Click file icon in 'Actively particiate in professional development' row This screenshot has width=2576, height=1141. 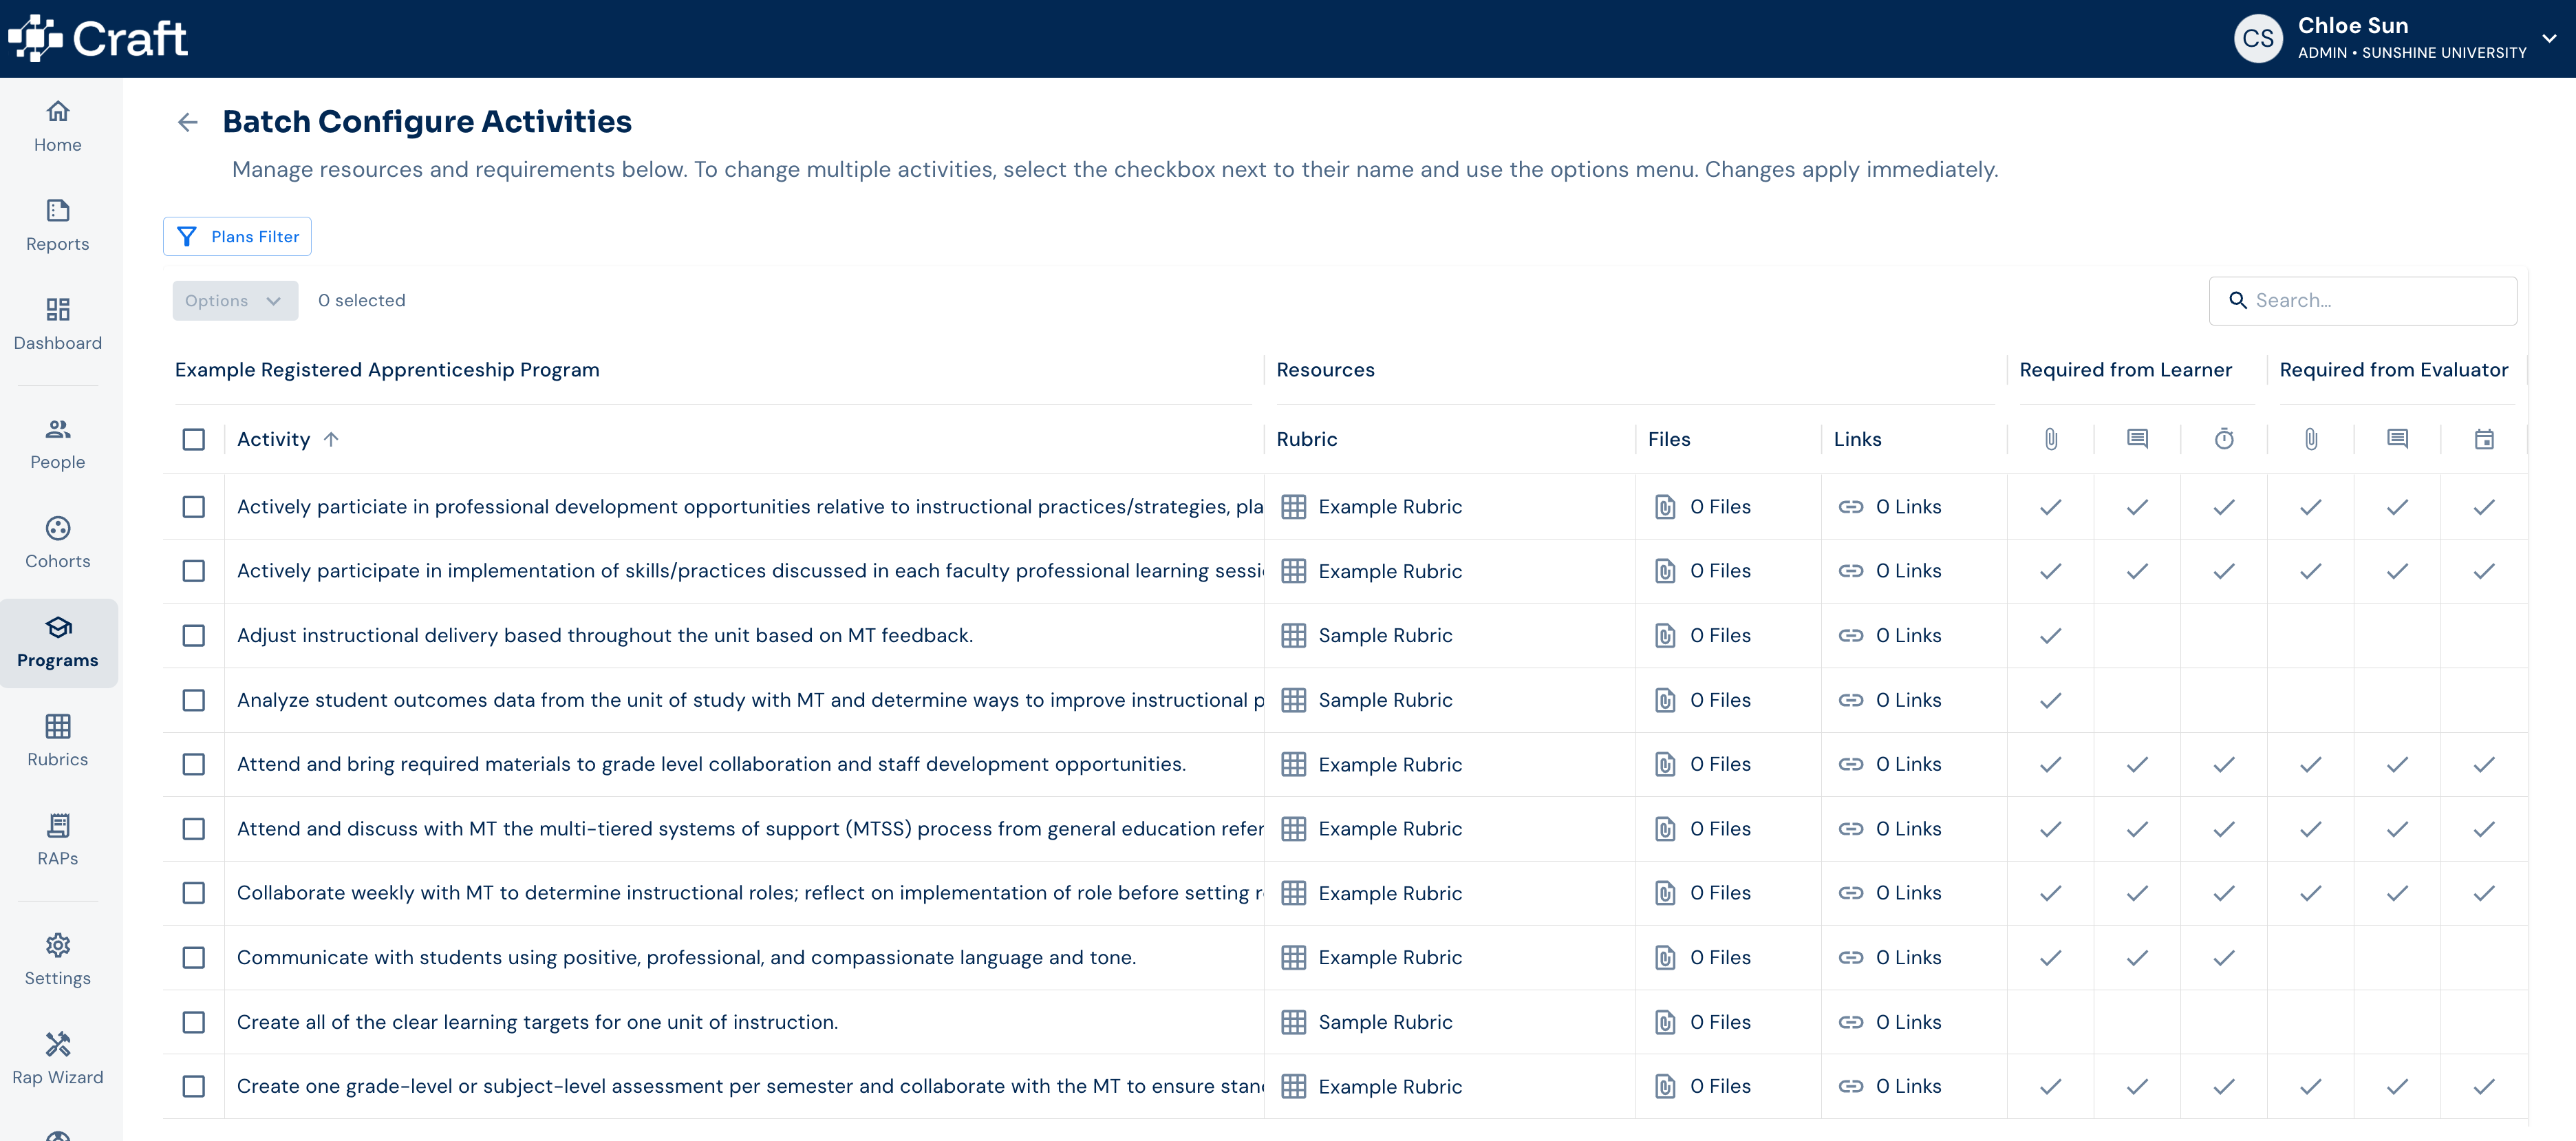tap(1665, 507)
